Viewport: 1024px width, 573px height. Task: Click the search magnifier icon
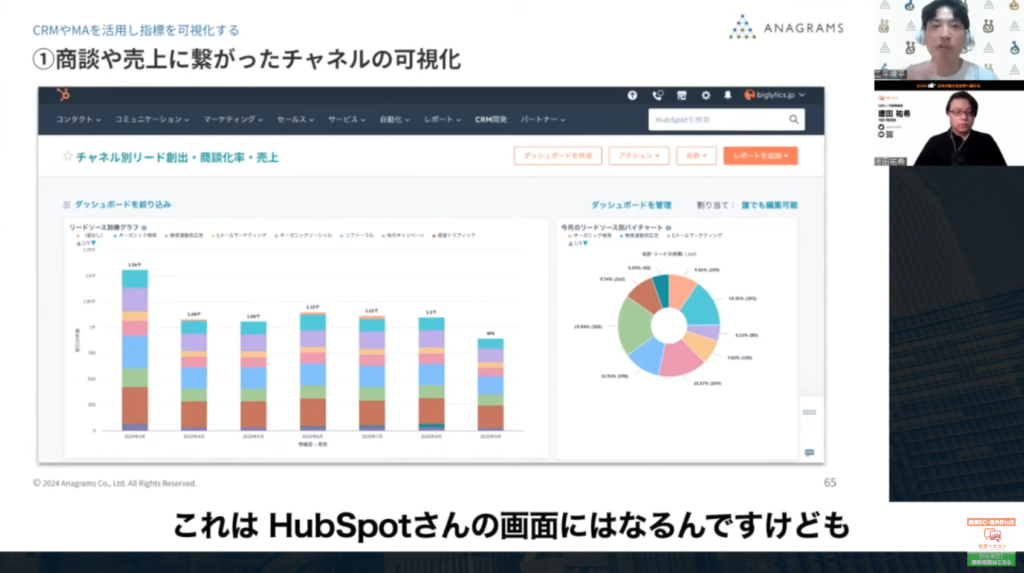793,120
